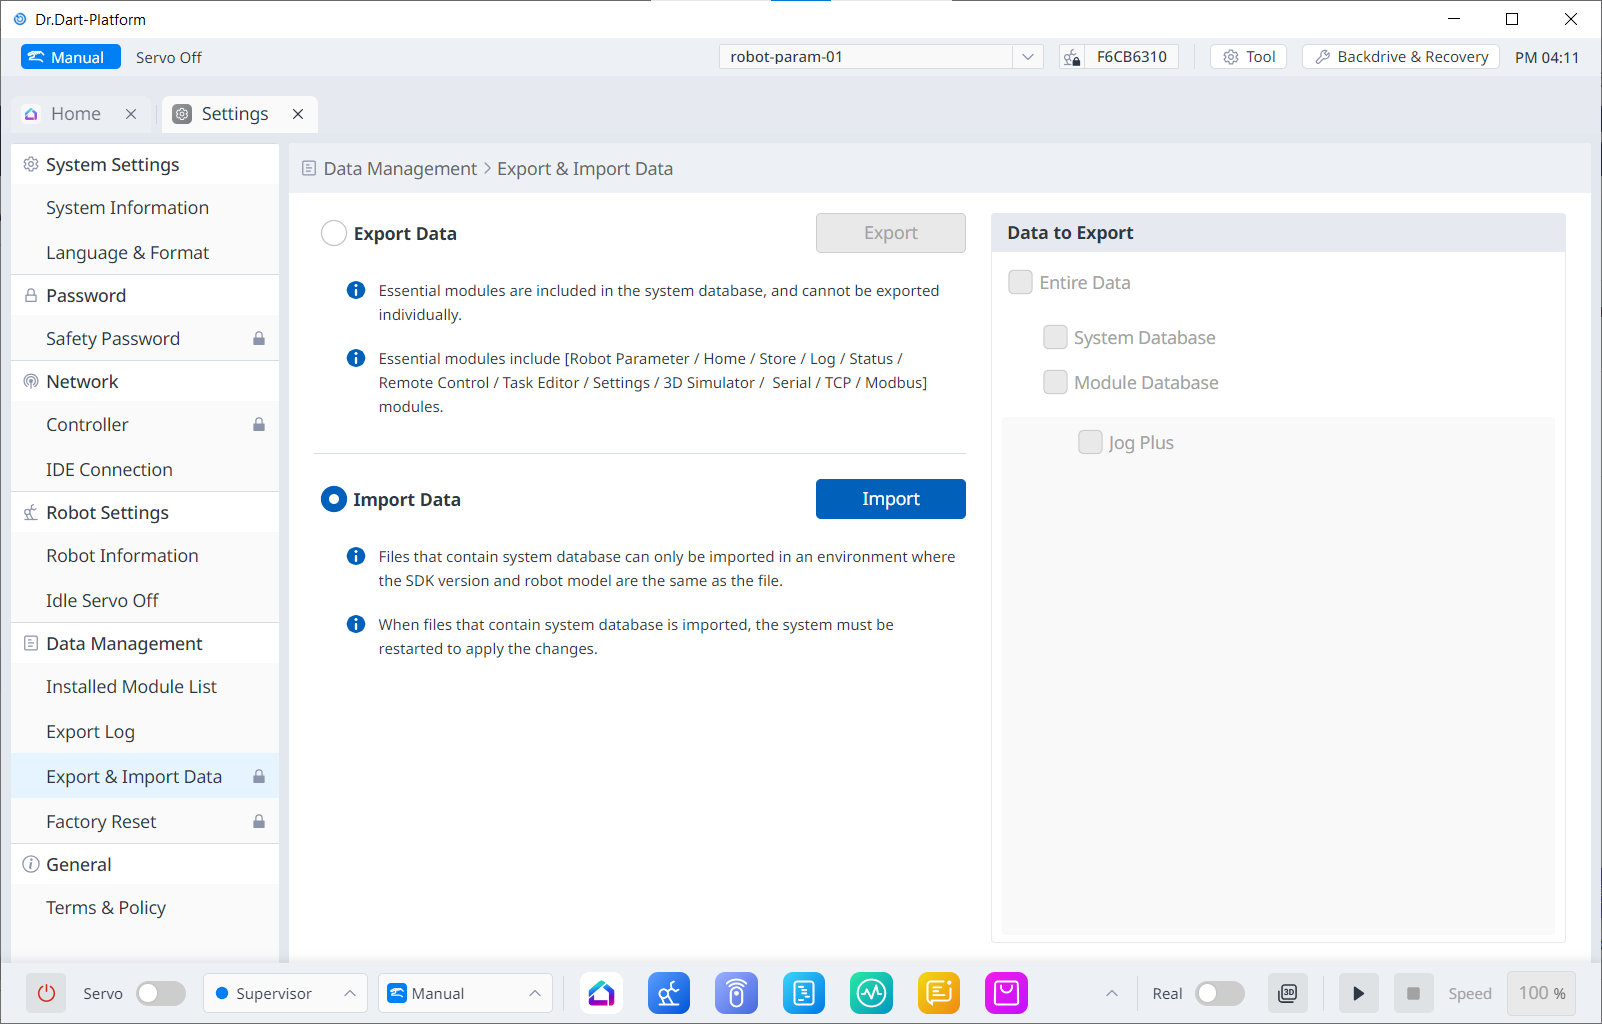The width and height of the screenshot is (1602, 1024).
Task: Open the yellow Log module icon
Action: pyautogui.click(x=938, y=993)
